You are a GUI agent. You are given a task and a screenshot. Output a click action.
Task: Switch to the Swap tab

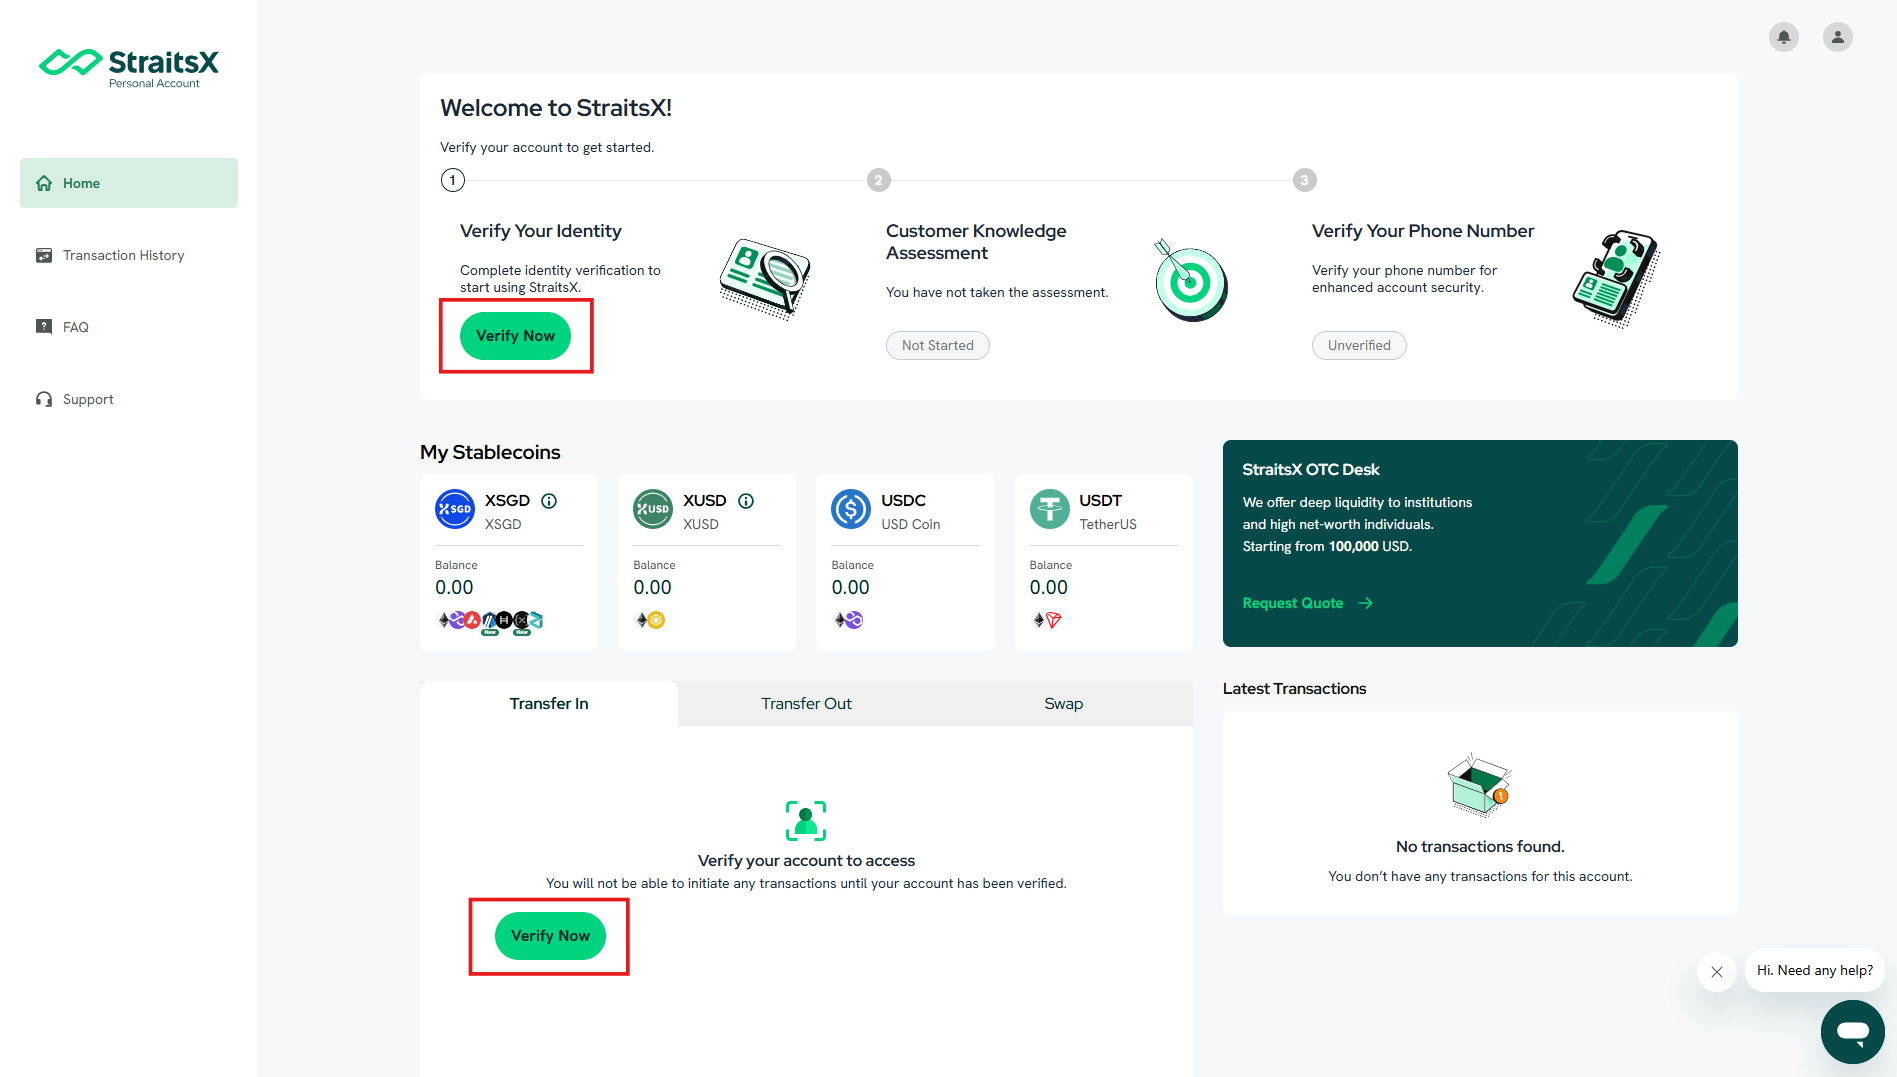1064,703
